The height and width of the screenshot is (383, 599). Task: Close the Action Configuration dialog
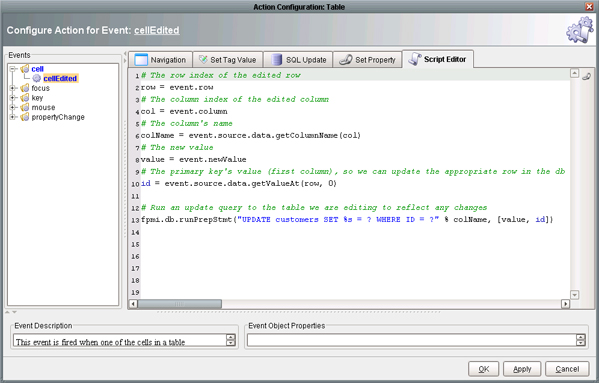[x=589, y=6]
